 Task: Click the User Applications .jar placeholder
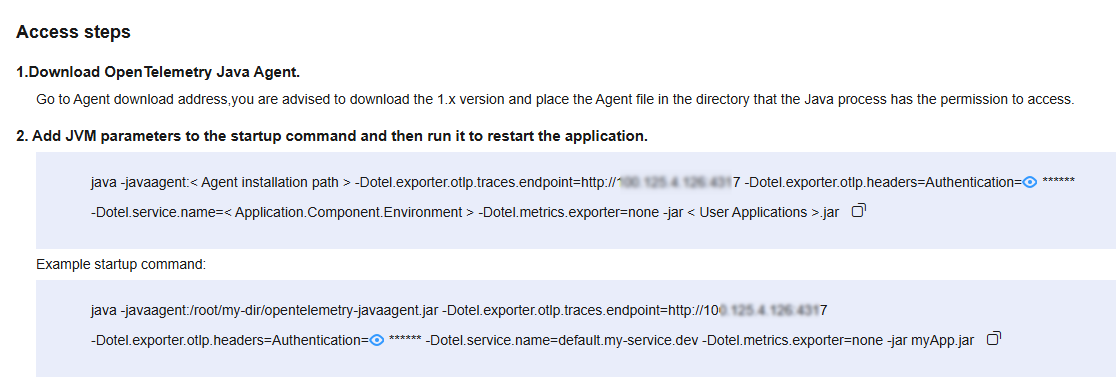click(x=761, y=212)
